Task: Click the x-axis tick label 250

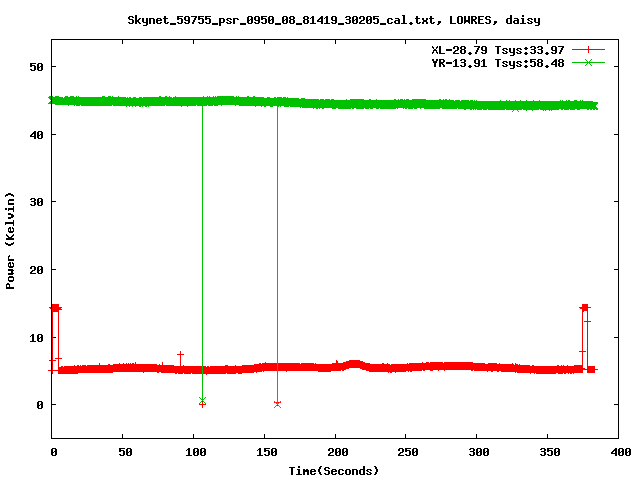Action: (x=408, y=452)
